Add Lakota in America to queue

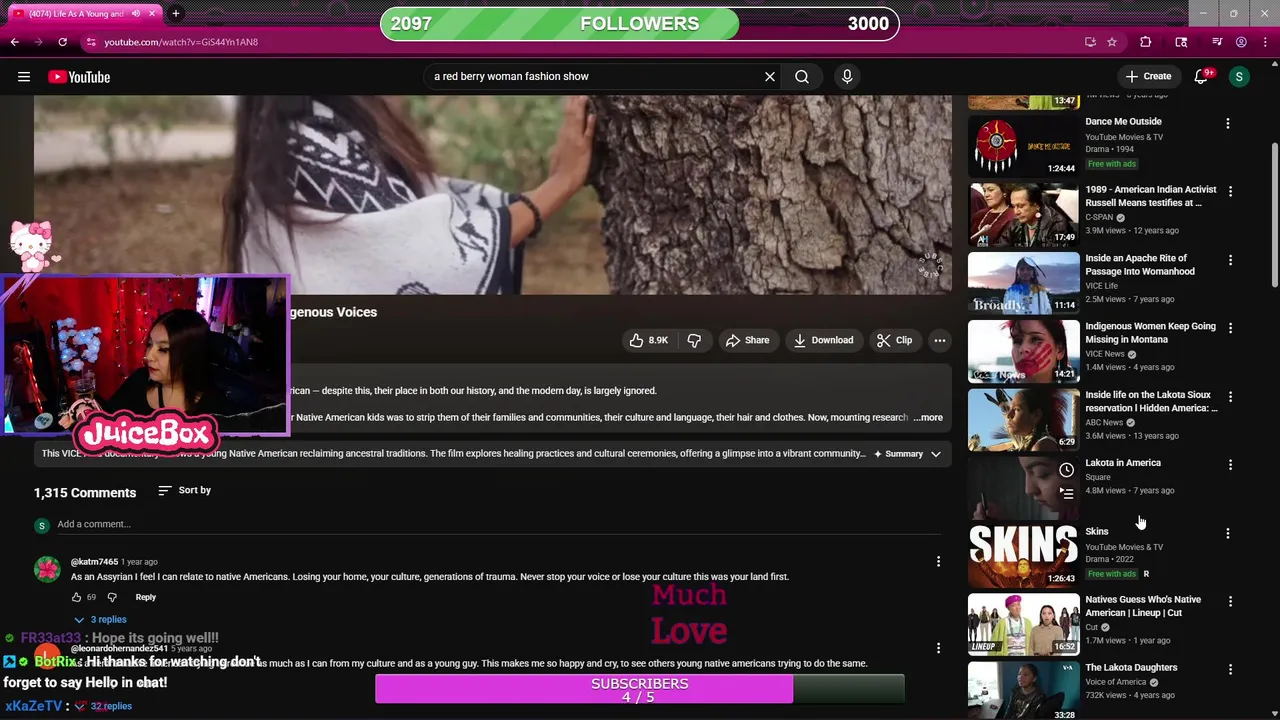1066,493
